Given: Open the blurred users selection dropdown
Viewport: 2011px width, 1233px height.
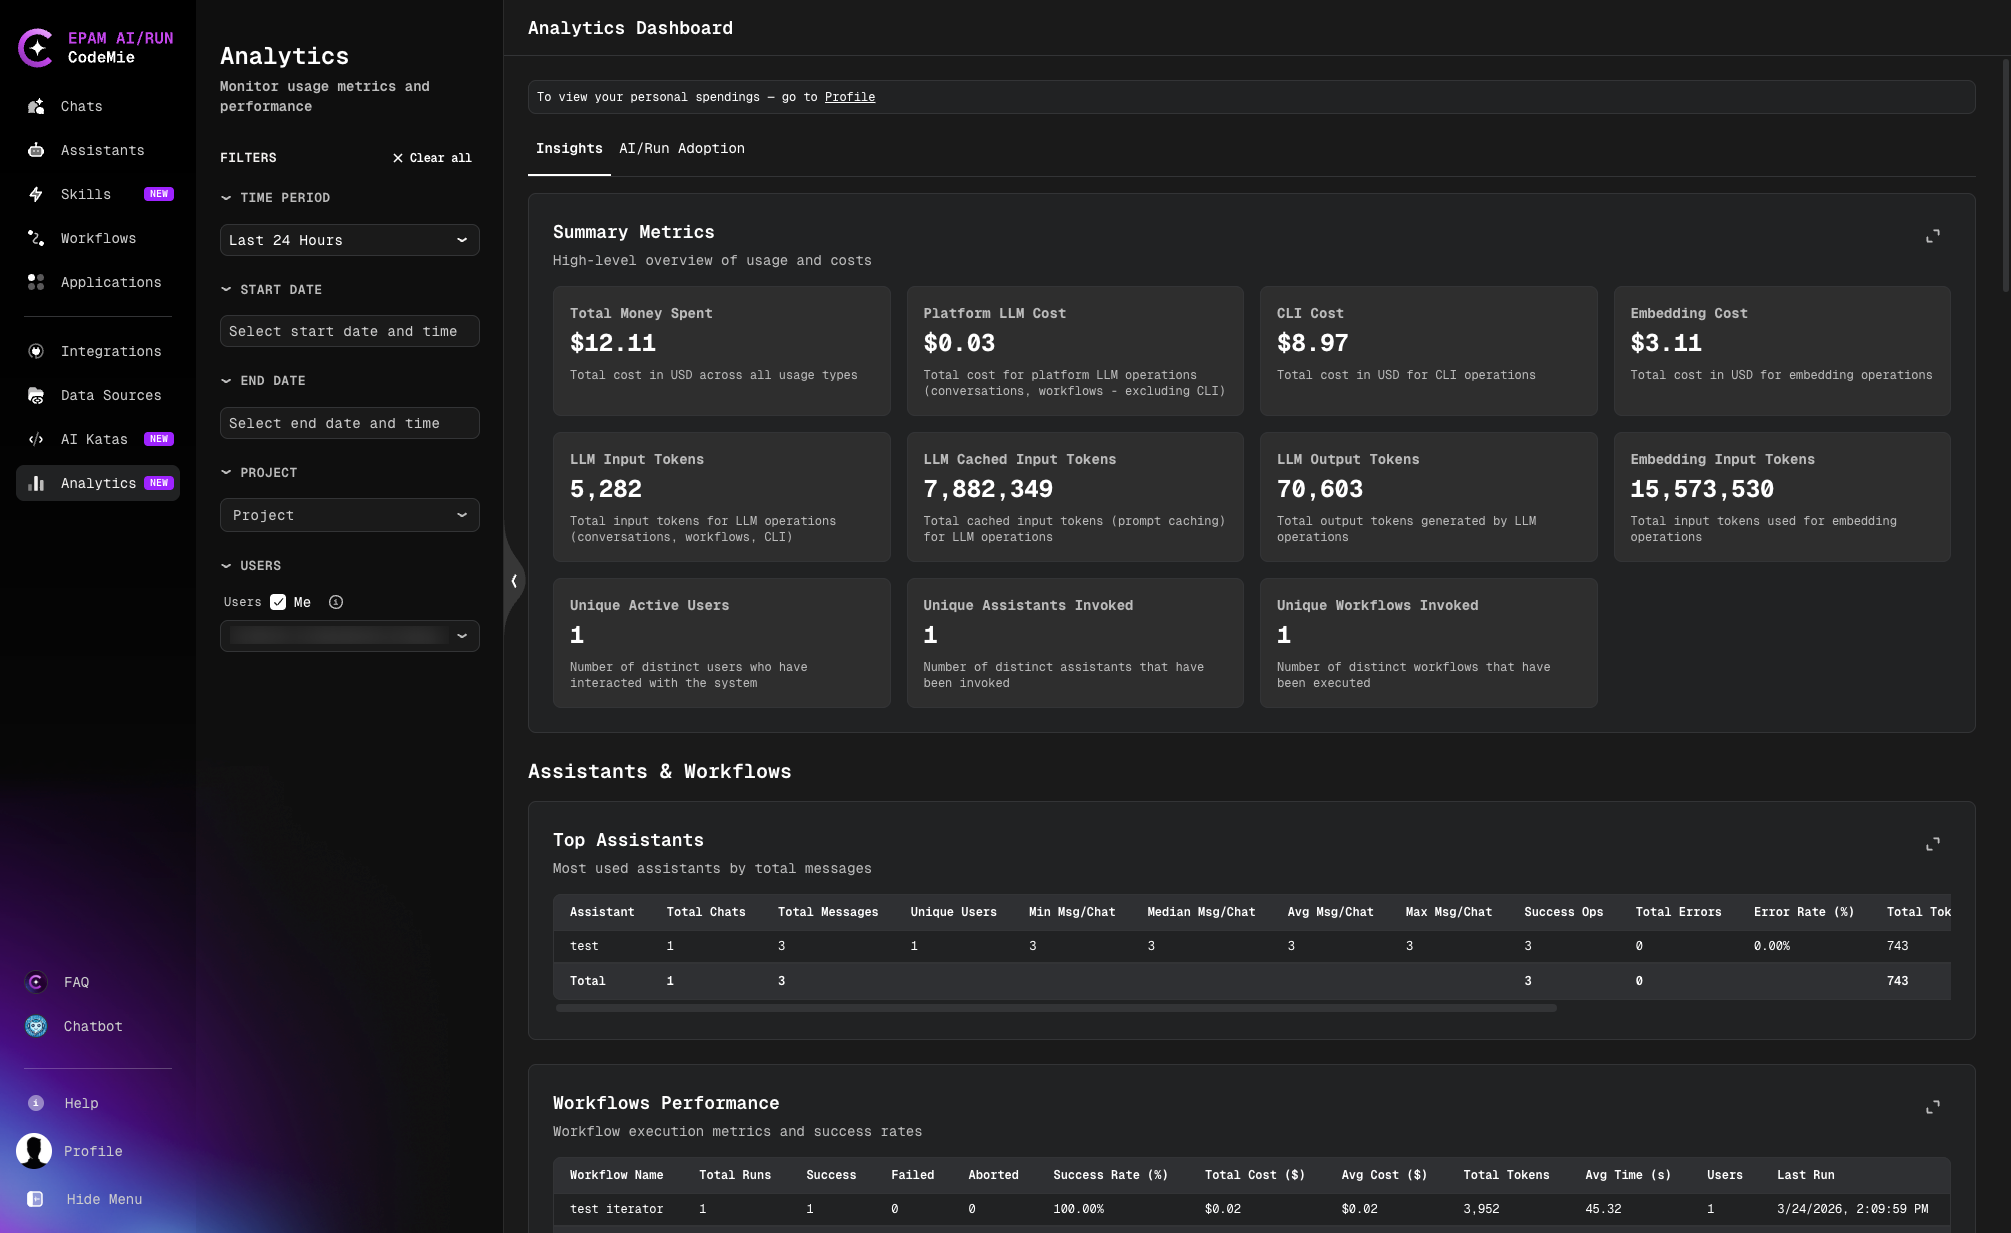Looking at the screenshot, I should coord(349,635).
